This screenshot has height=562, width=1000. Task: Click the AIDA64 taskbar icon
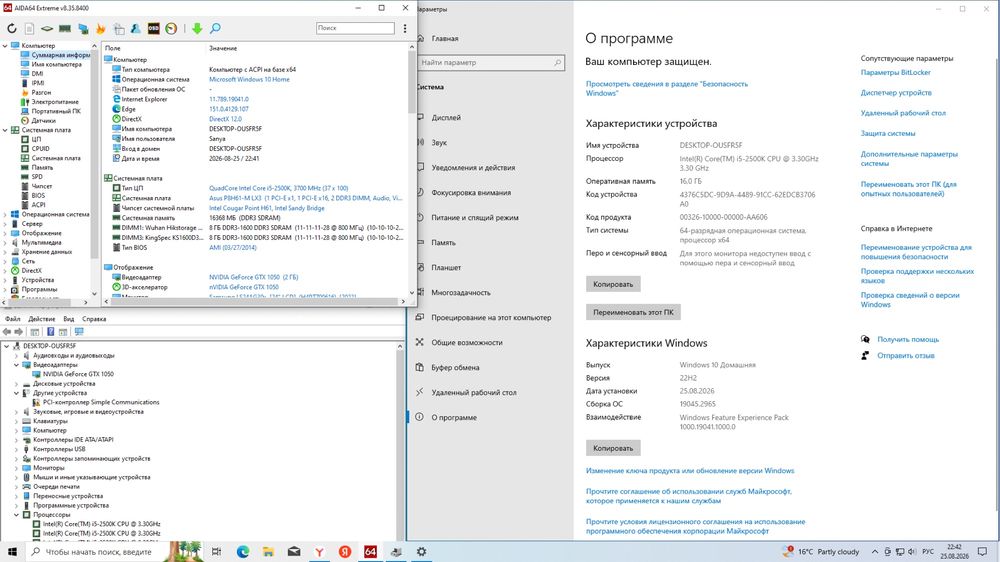[371, 552]
